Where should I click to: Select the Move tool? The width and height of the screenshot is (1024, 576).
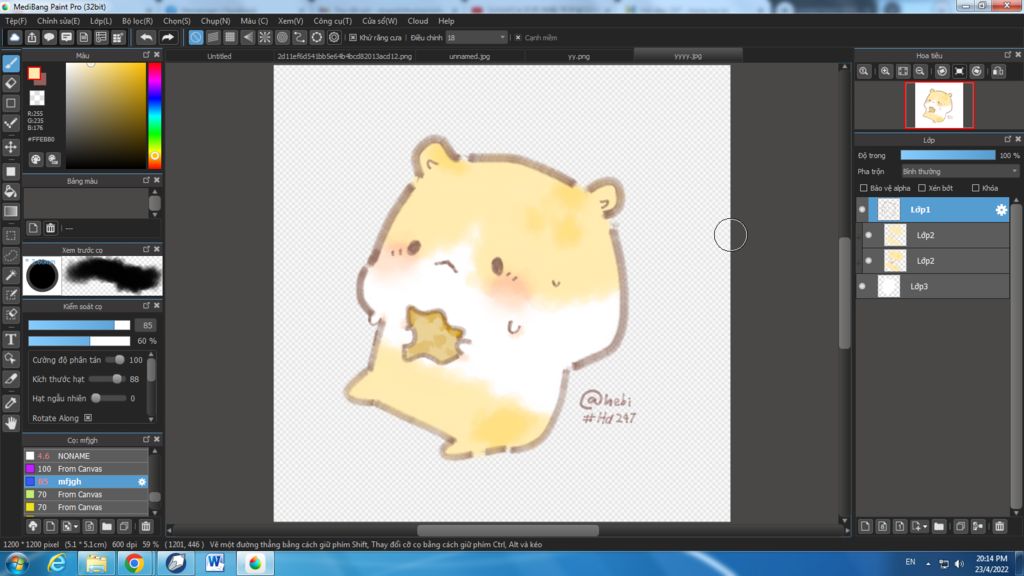pyautogui.click(x=11, y=147)
